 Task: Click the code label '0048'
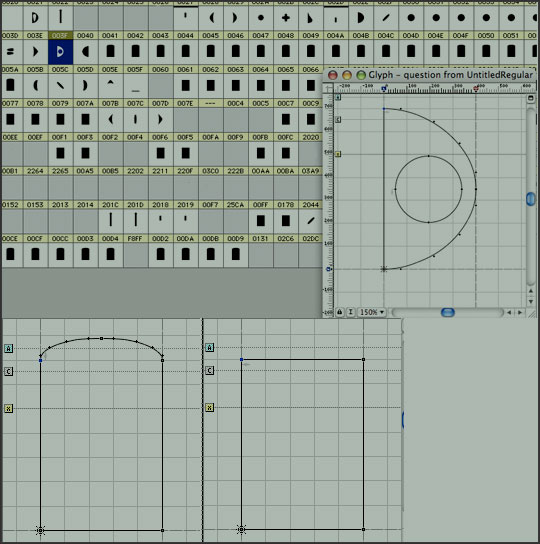286,35
